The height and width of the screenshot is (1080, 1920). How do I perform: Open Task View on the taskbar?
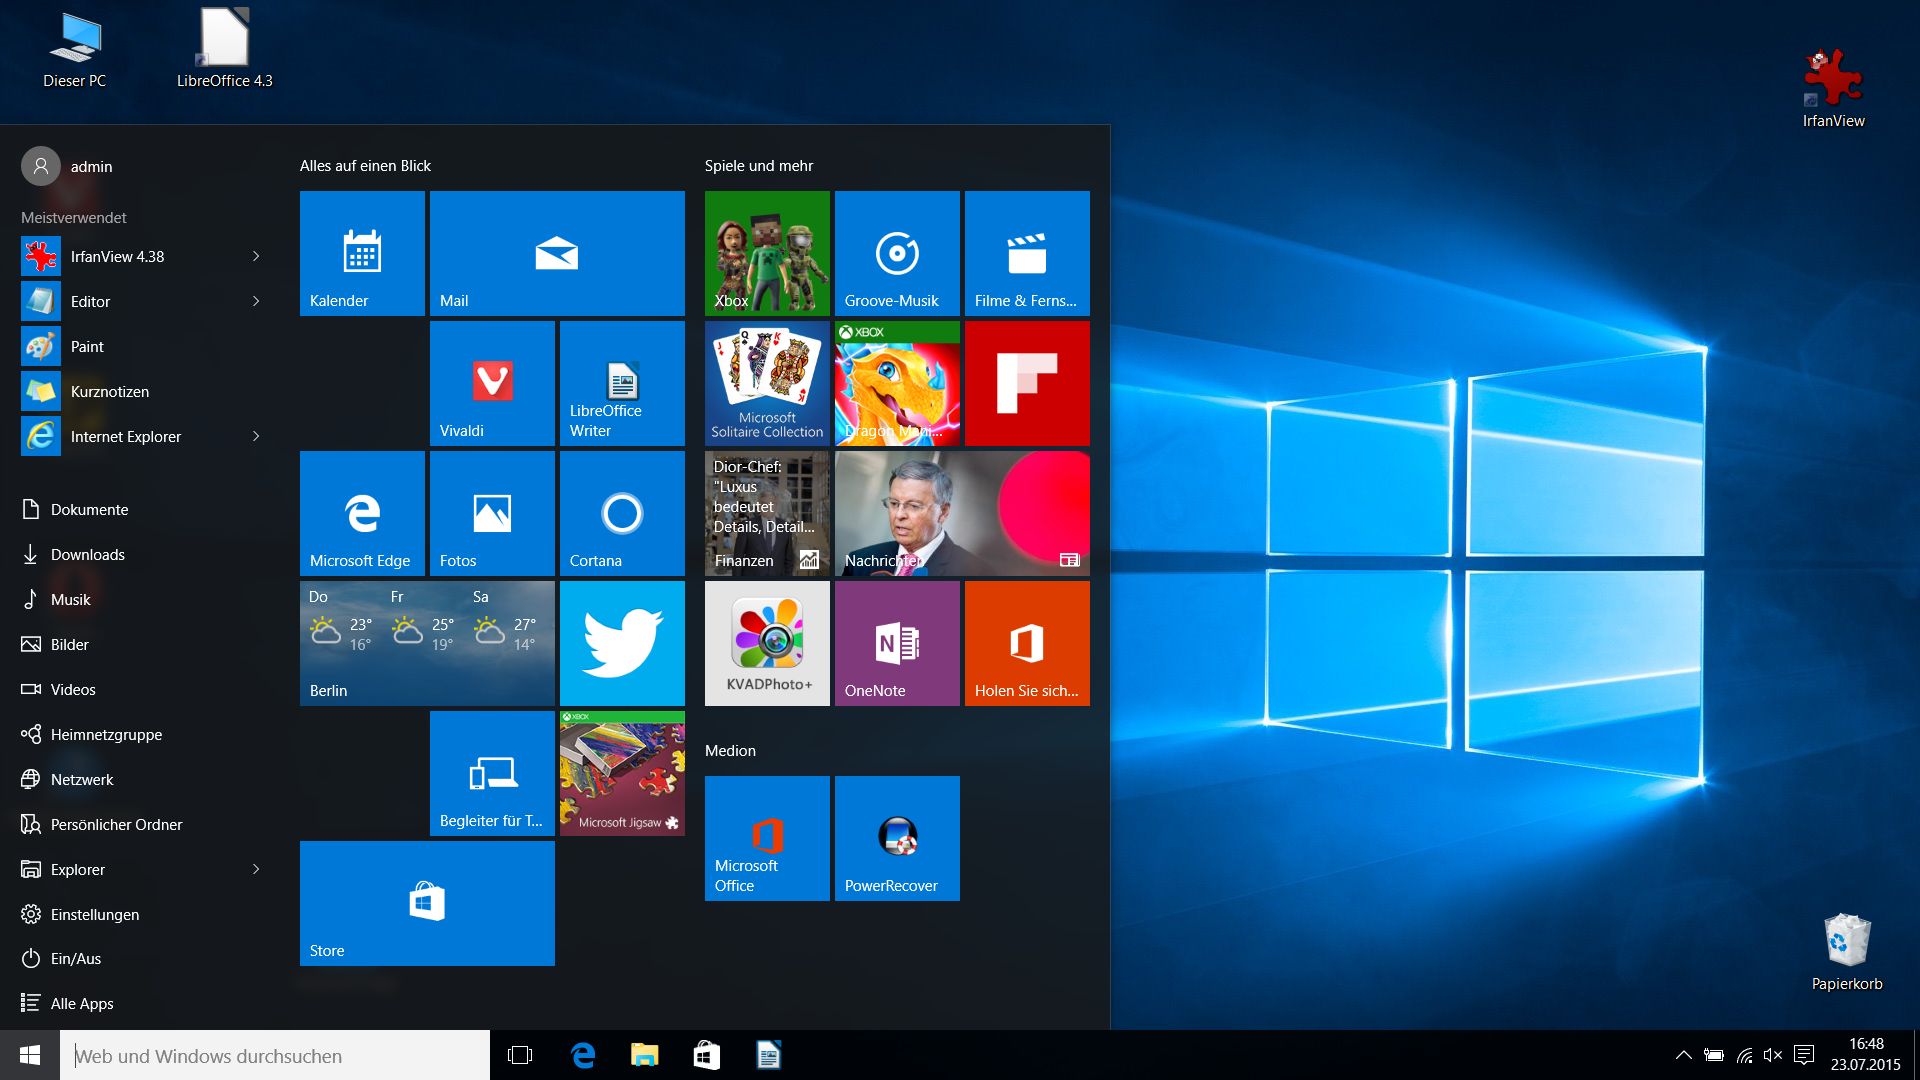[x=520, y=1055]
